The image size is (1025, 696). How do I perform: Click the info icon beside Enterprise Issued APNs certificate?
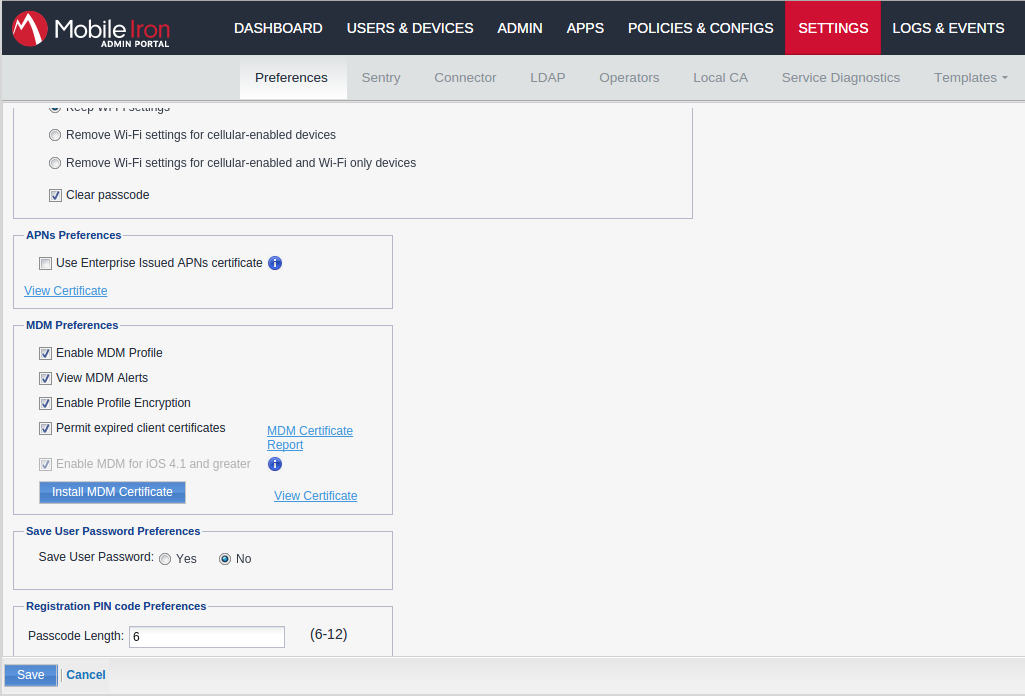click(x=275, y=262)
